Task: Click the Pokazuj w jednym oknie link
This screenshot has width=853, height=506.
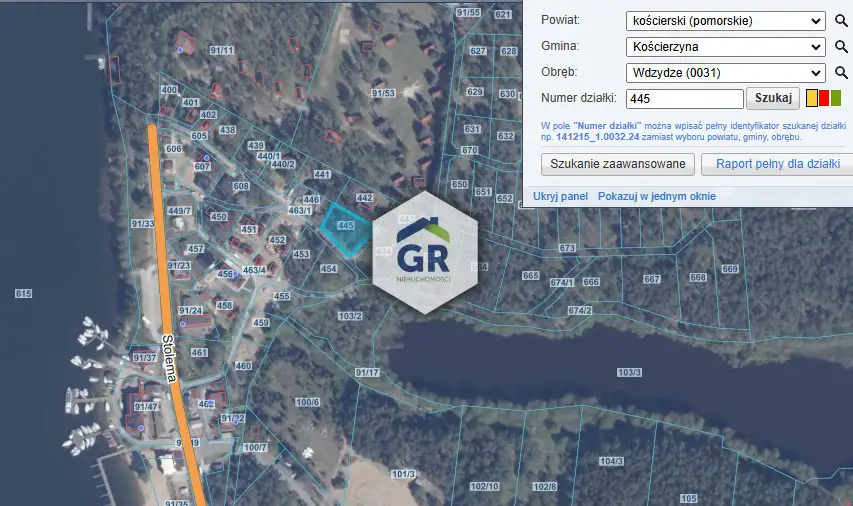Action: [657, 196]
